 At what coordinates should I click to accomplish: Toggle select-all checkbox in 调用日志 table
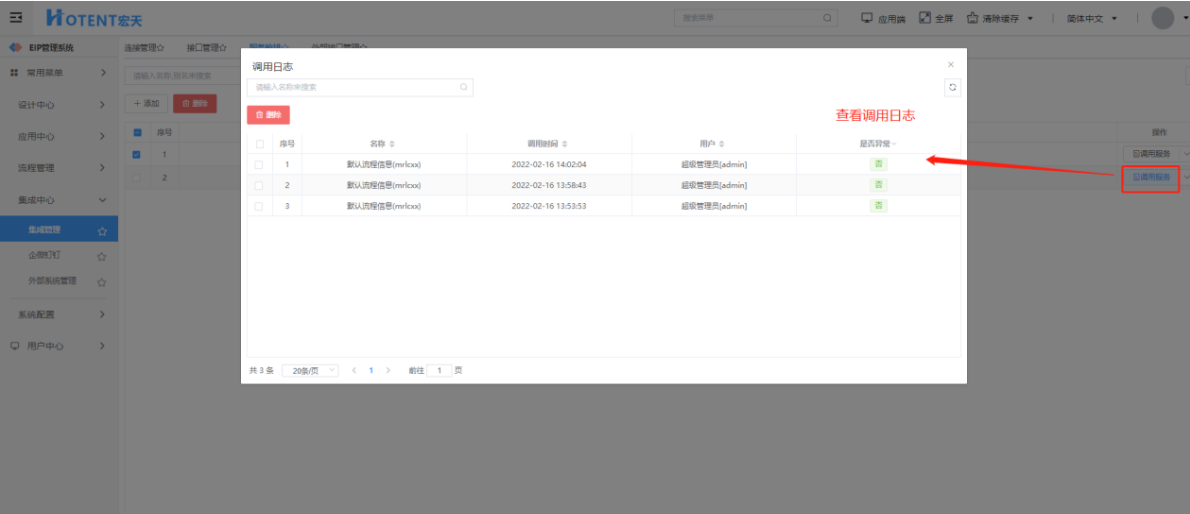pos(260,143)
